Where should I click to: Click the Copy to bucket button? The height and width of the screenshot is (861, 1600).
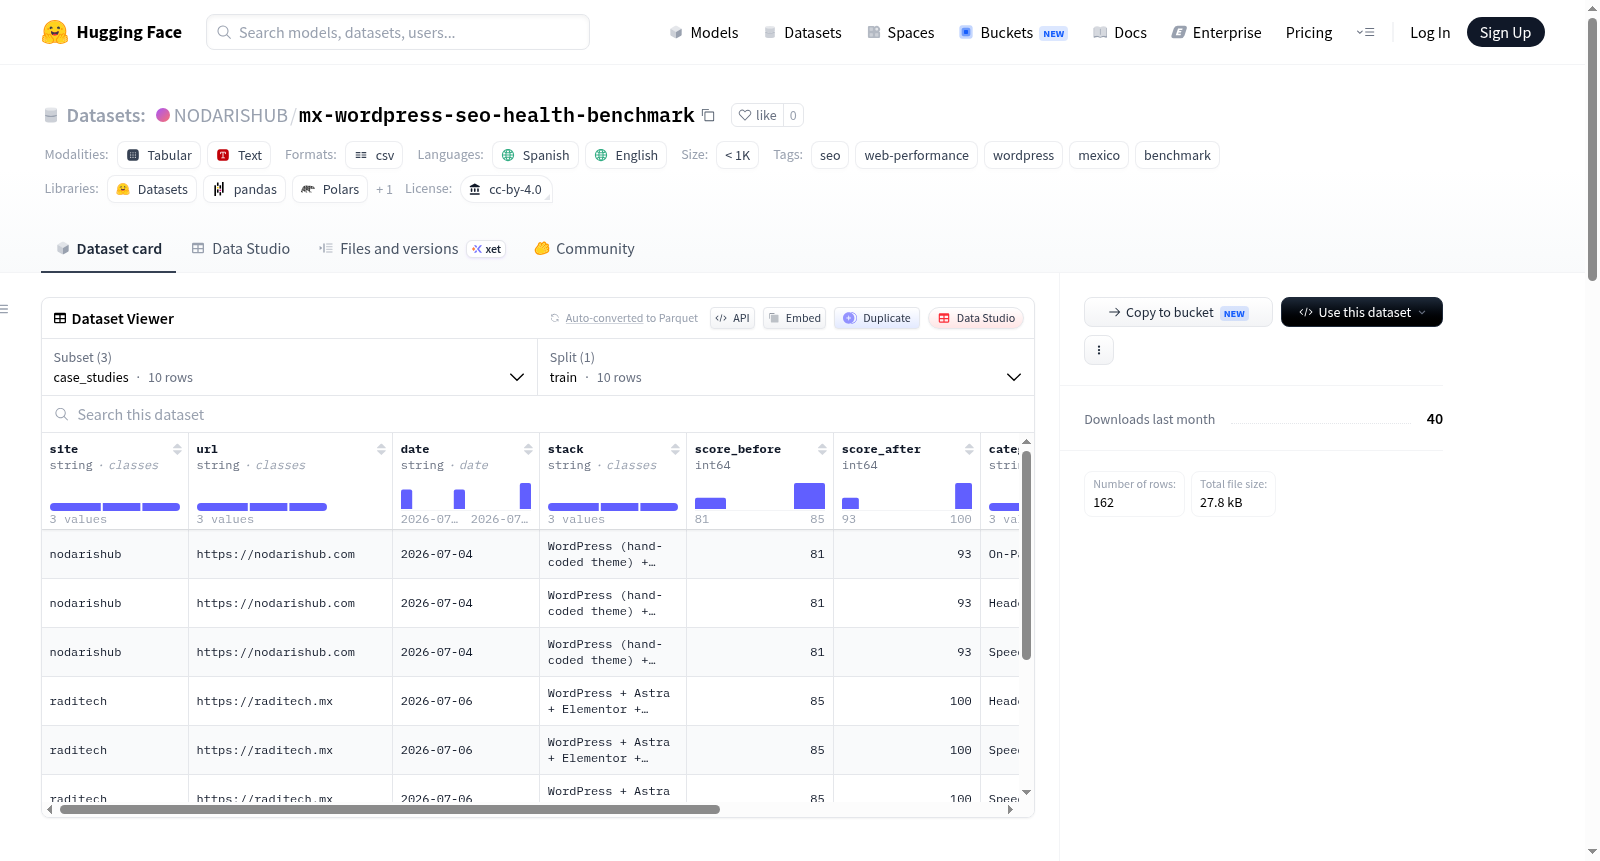[x=1178, y=312]
